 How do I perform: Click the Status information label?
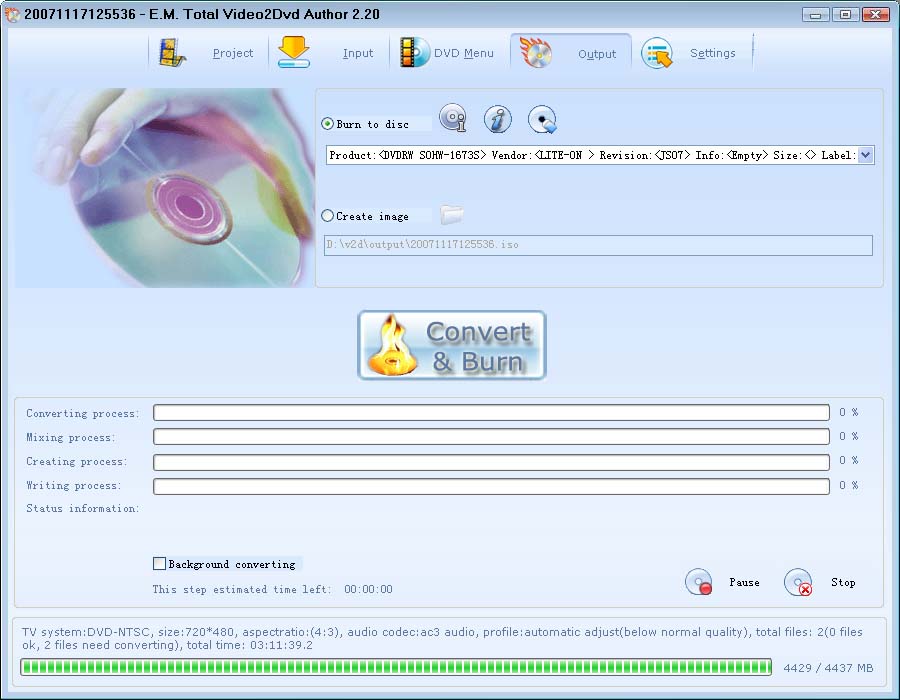83,508
